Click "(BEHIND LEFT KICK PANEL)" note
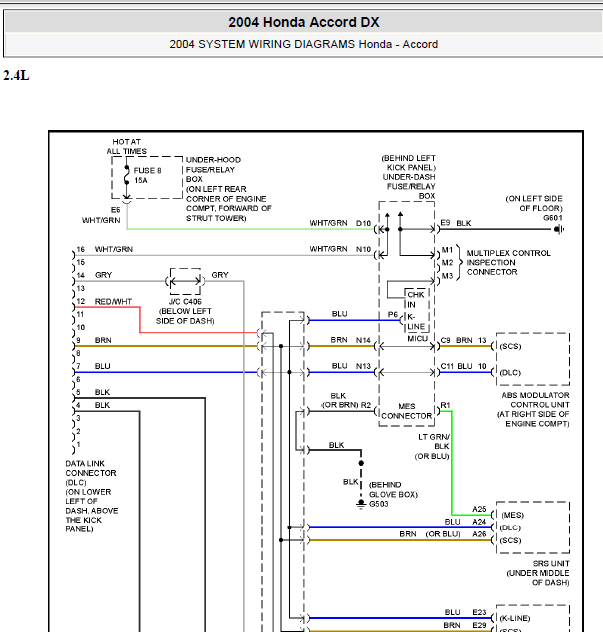603x632 pixels. (x=409, y=163)
